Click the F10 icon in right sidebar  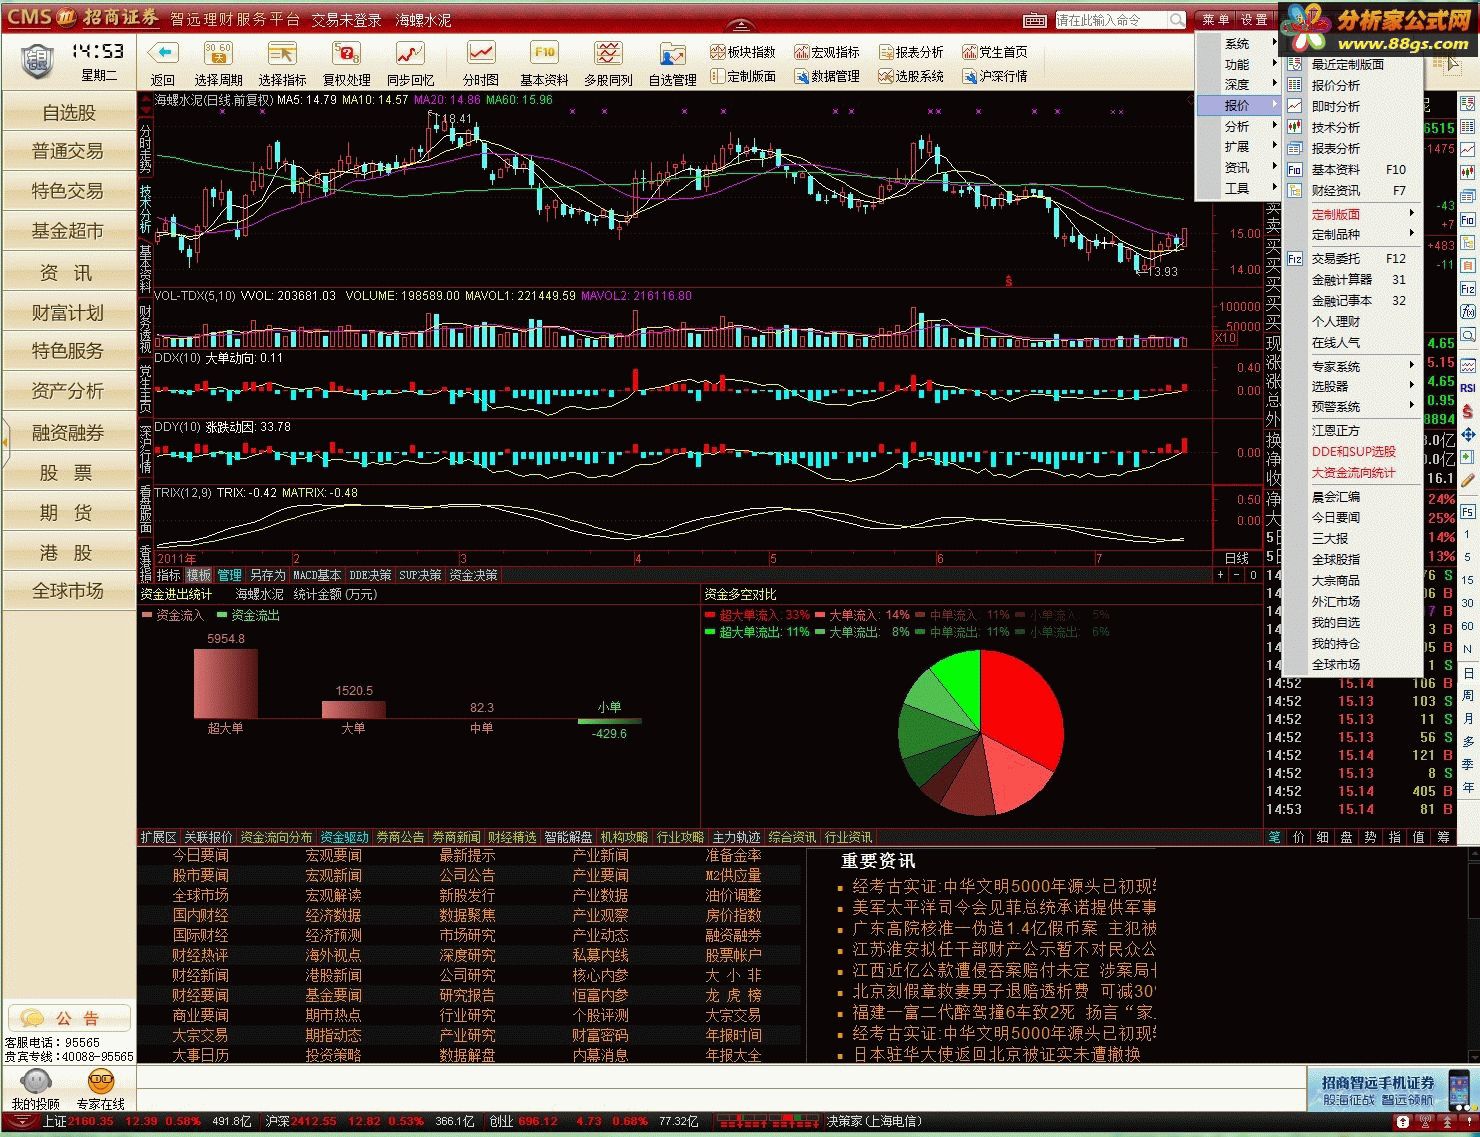click(x=1468, y=219)
